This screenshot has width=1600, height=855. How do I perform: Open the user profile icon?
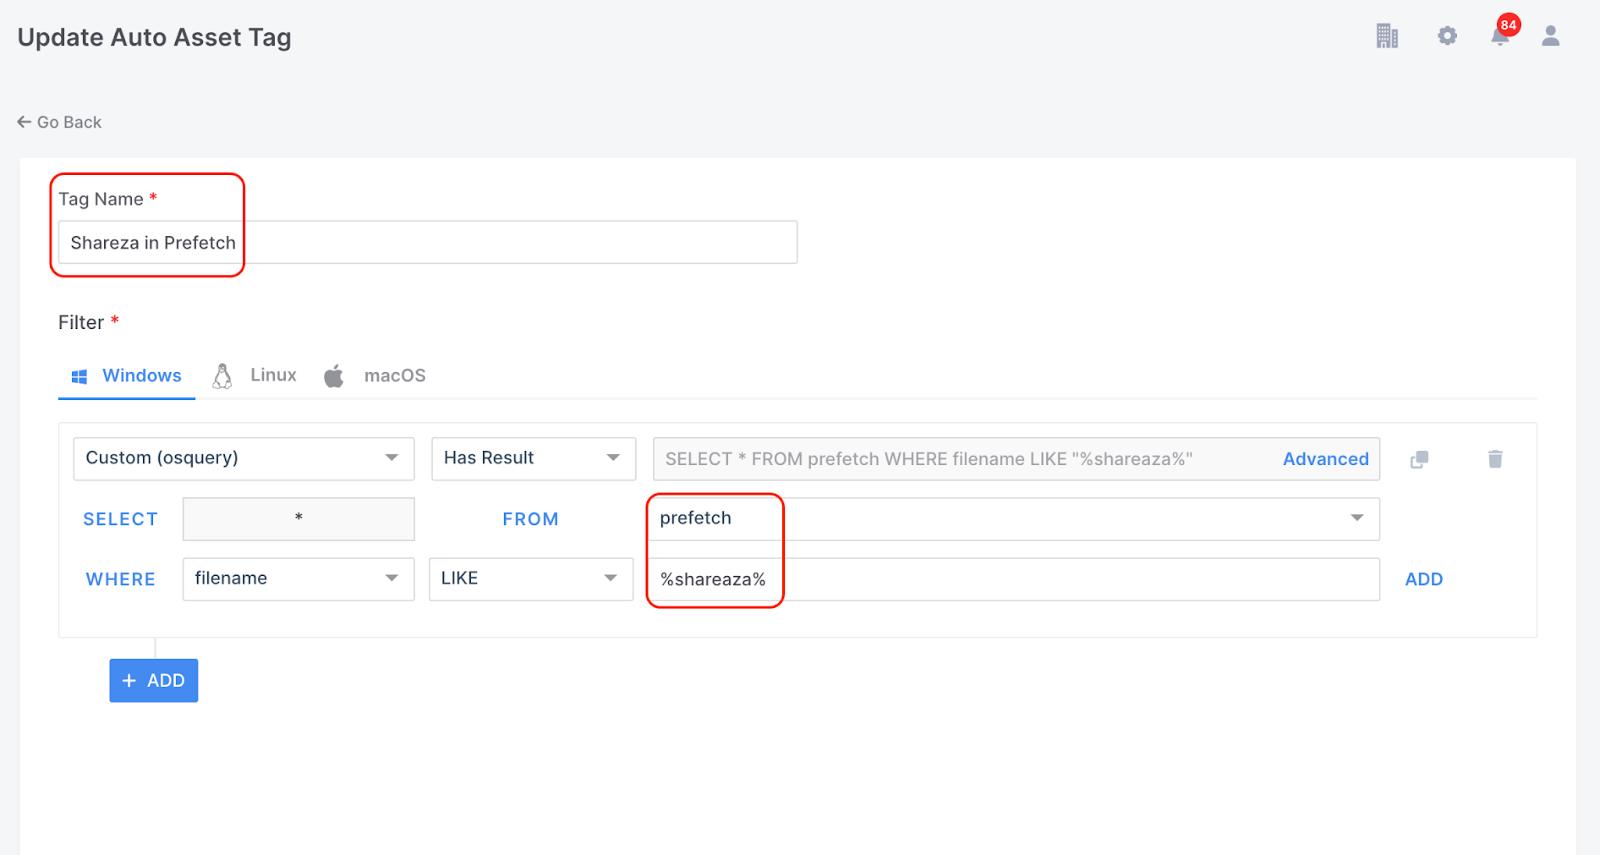[x=1550, y=36]
